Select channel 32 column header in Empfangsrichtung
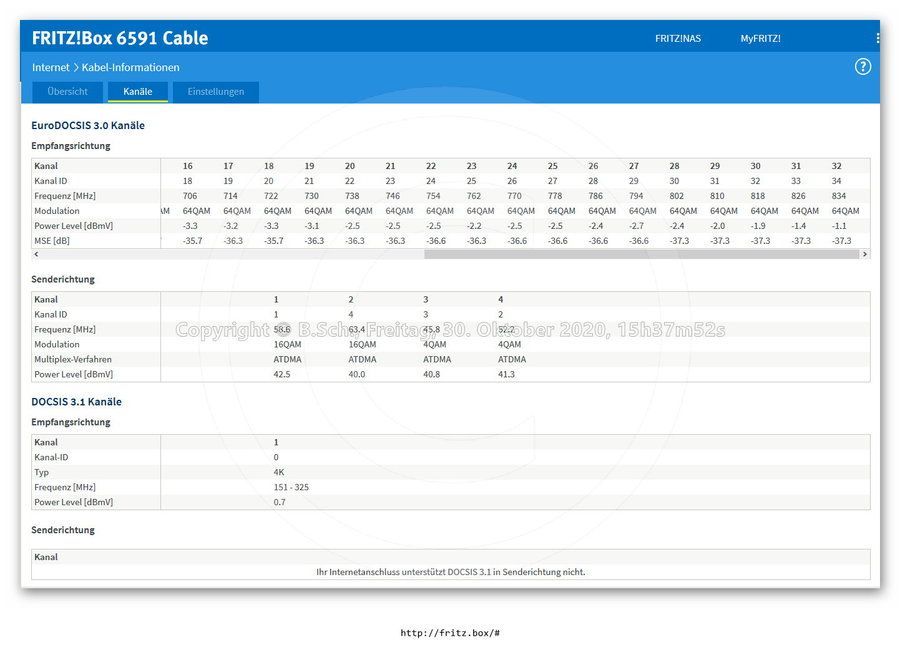The image size is (900, 658). 836,166
